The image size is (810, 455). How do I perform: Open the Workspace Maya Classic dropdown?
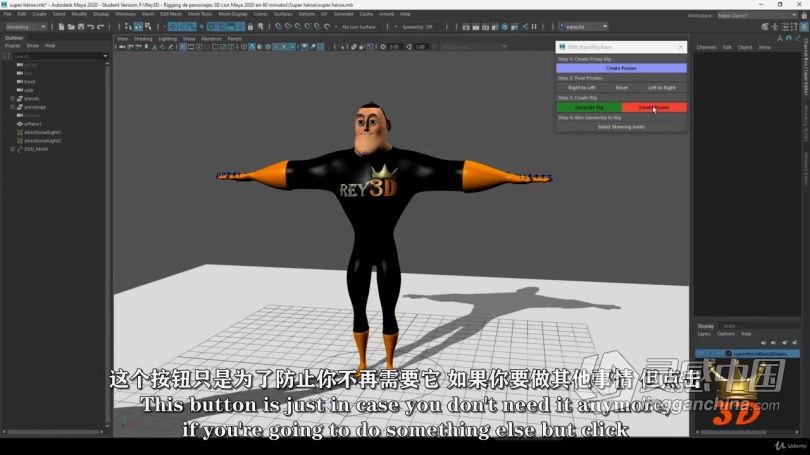pyautogui.click(x=746, y=14)
